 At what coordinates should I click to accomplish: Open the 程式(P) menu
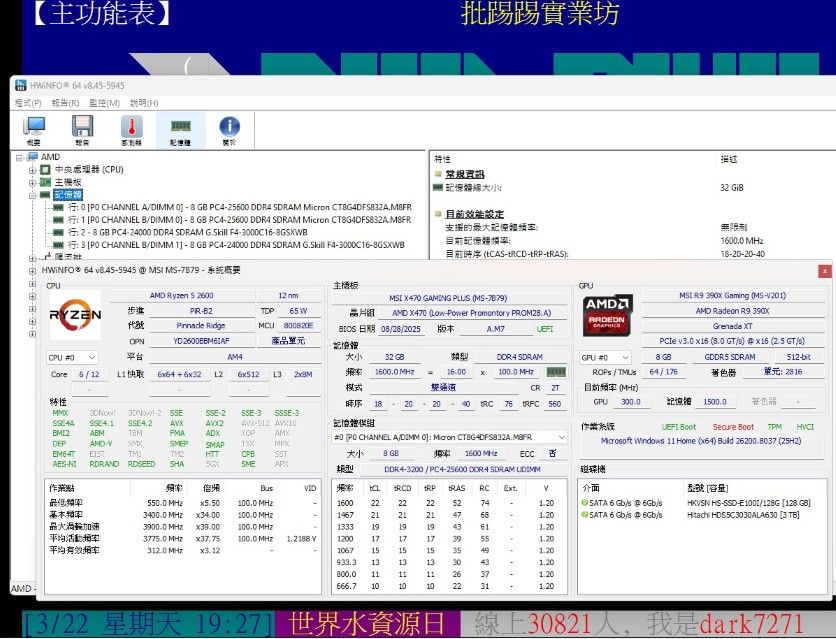(28, 103)
